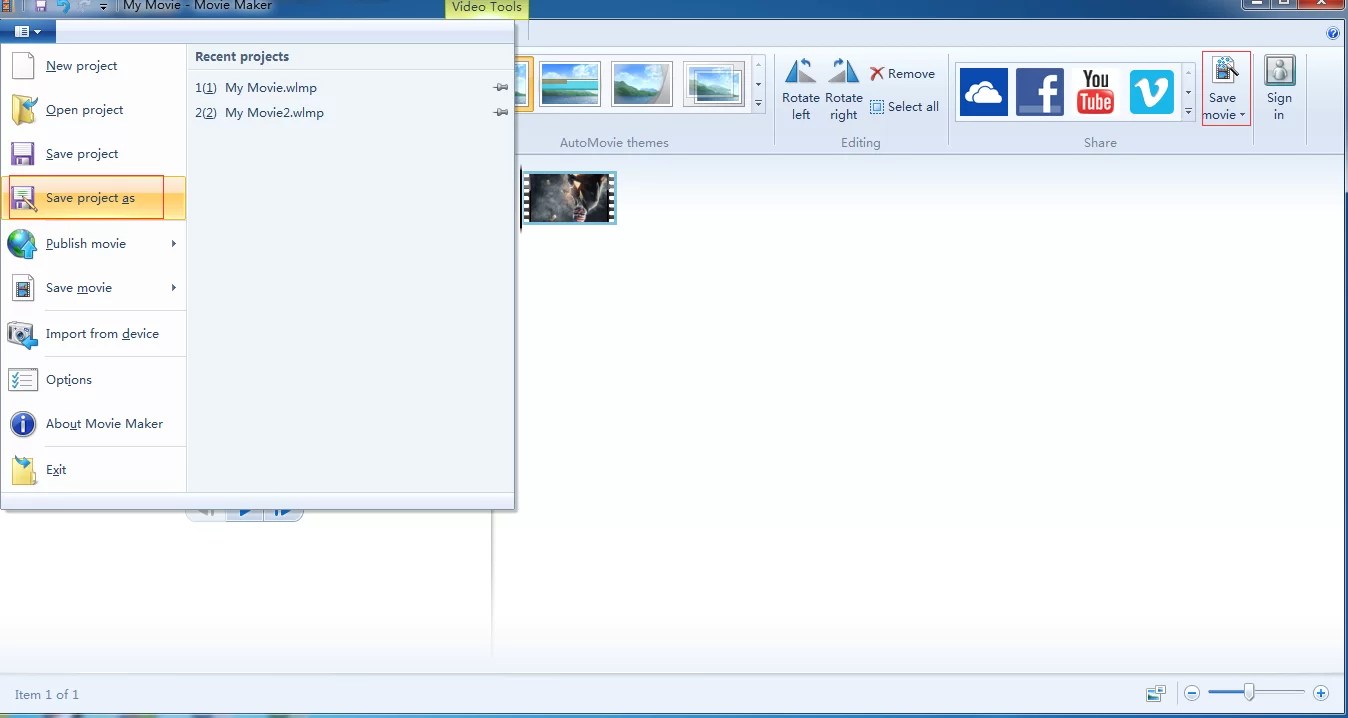1348x718 pixels.
Task: Upload the movie to Vimeo
Action: click(x=1151, y=91)
